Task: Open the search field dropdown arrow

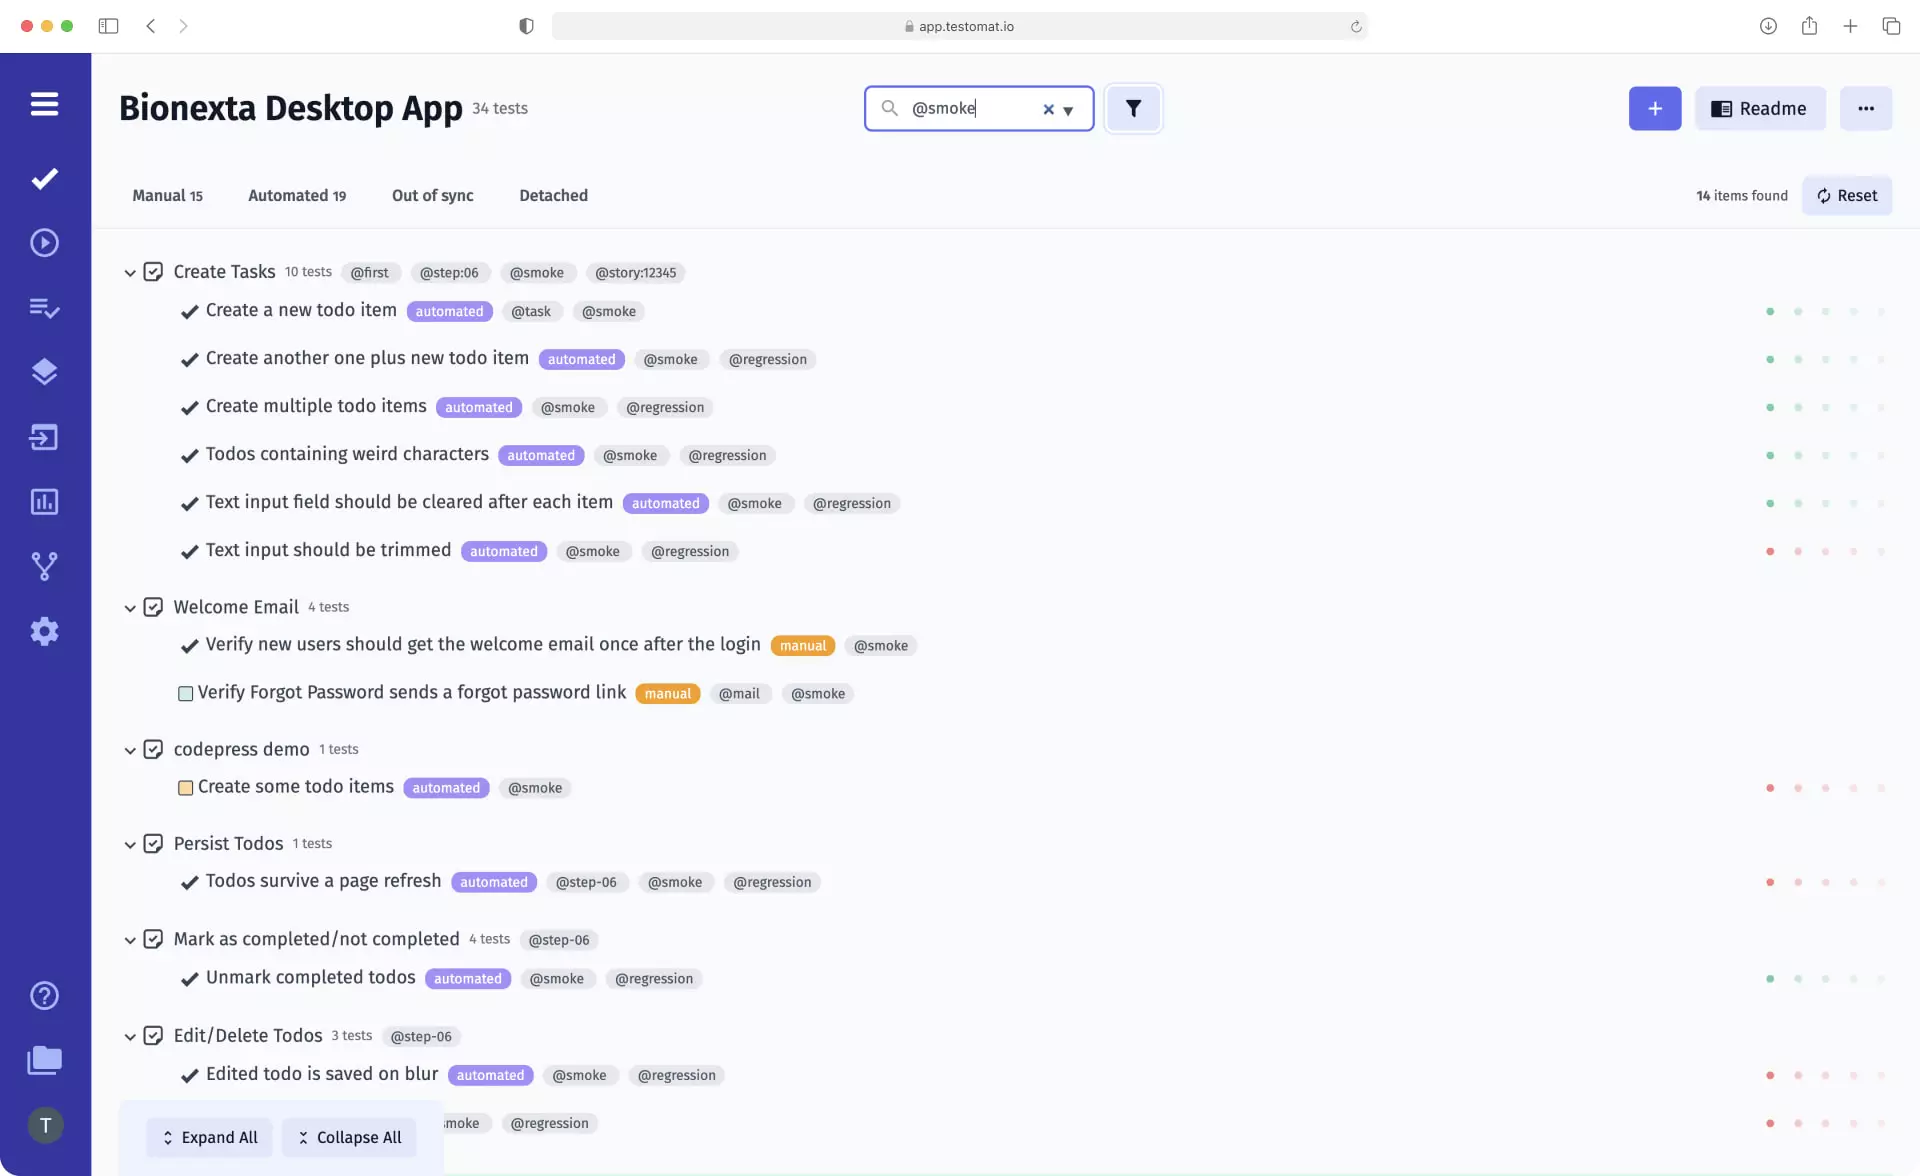Action: pyautogui.click(x=1068, y=110)
